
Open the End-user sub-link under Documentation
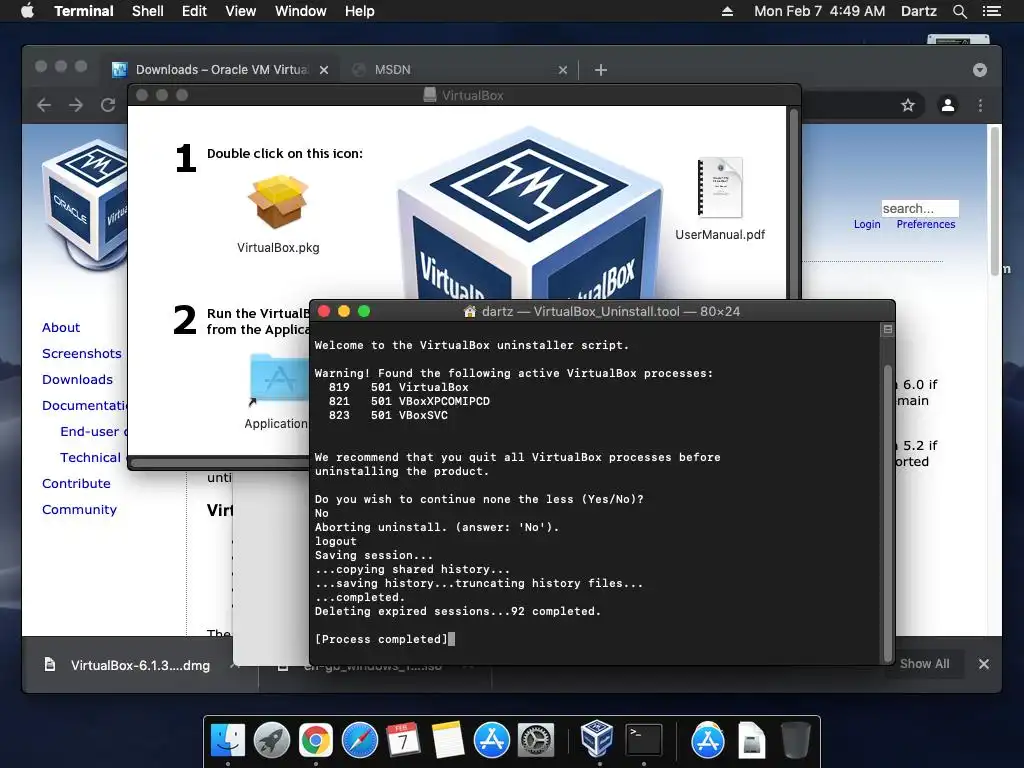(93, 432)
